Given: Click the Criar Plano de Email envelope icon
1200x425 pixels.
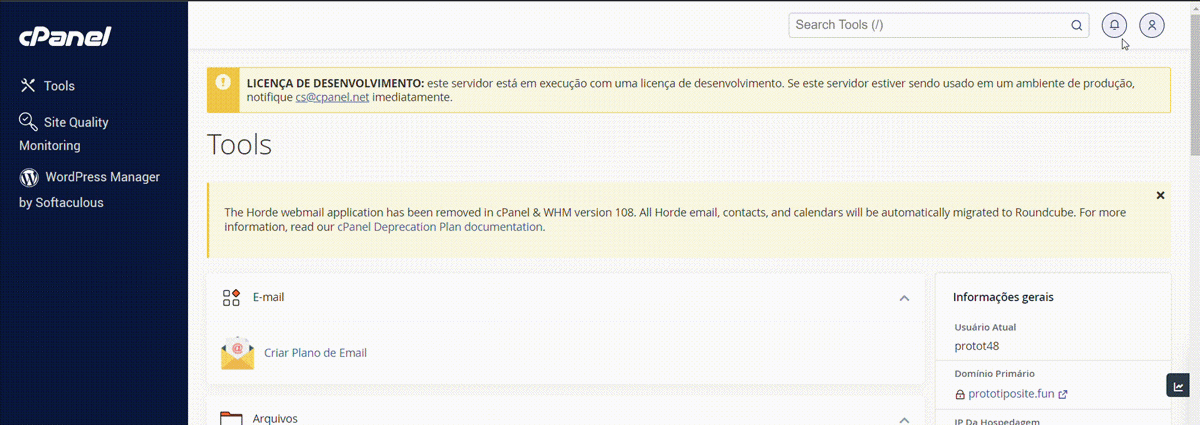Looking at the screenshot, I should click(x=238, y=353).
